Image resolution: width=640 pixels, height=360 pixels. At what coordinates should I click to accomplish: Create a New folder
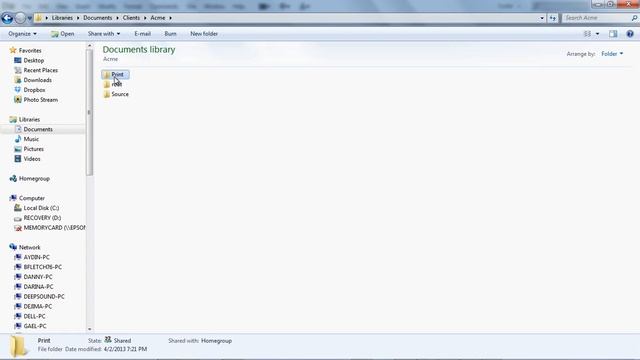(204, 34)
